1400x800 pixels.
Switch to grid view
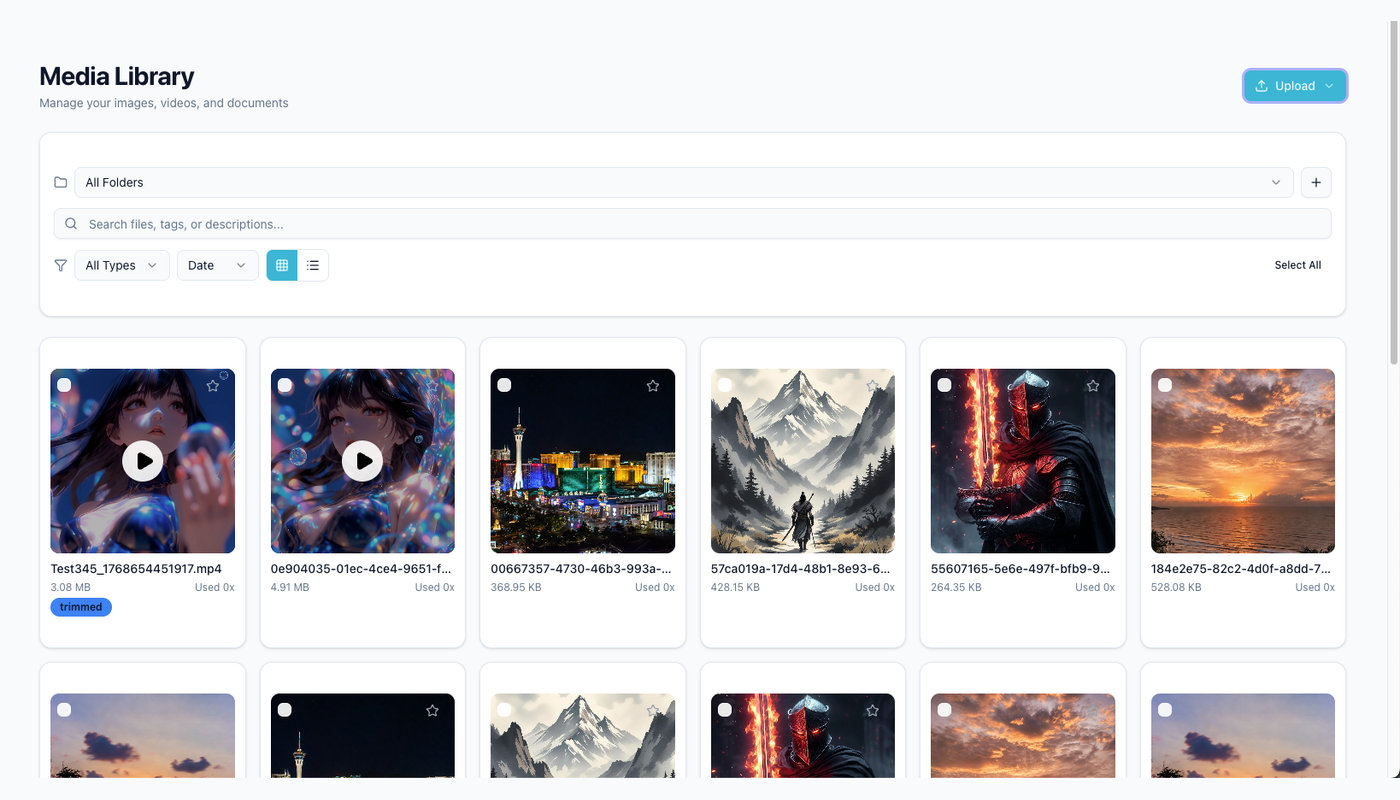tap(282, 265)
